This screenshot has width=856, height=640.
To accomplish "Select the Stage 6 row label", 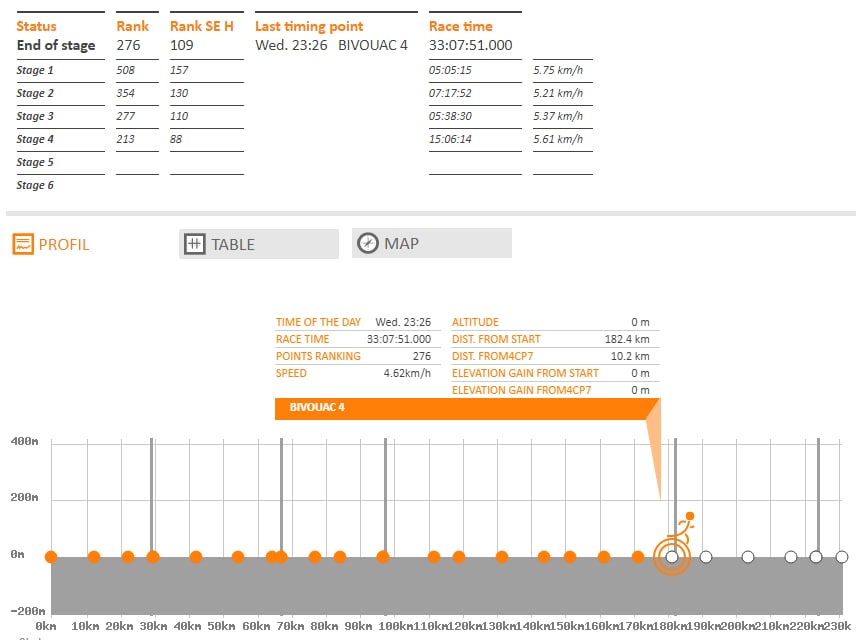I will click(x=36, y=185).
